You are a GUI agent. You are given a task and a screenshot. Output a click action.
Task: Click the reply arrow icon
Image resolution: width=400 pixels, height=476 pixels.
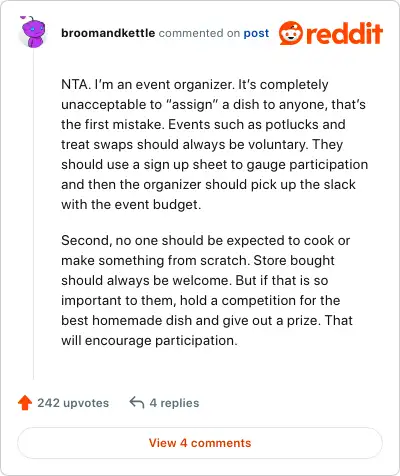pyautogui.click(x=137, y=402)
